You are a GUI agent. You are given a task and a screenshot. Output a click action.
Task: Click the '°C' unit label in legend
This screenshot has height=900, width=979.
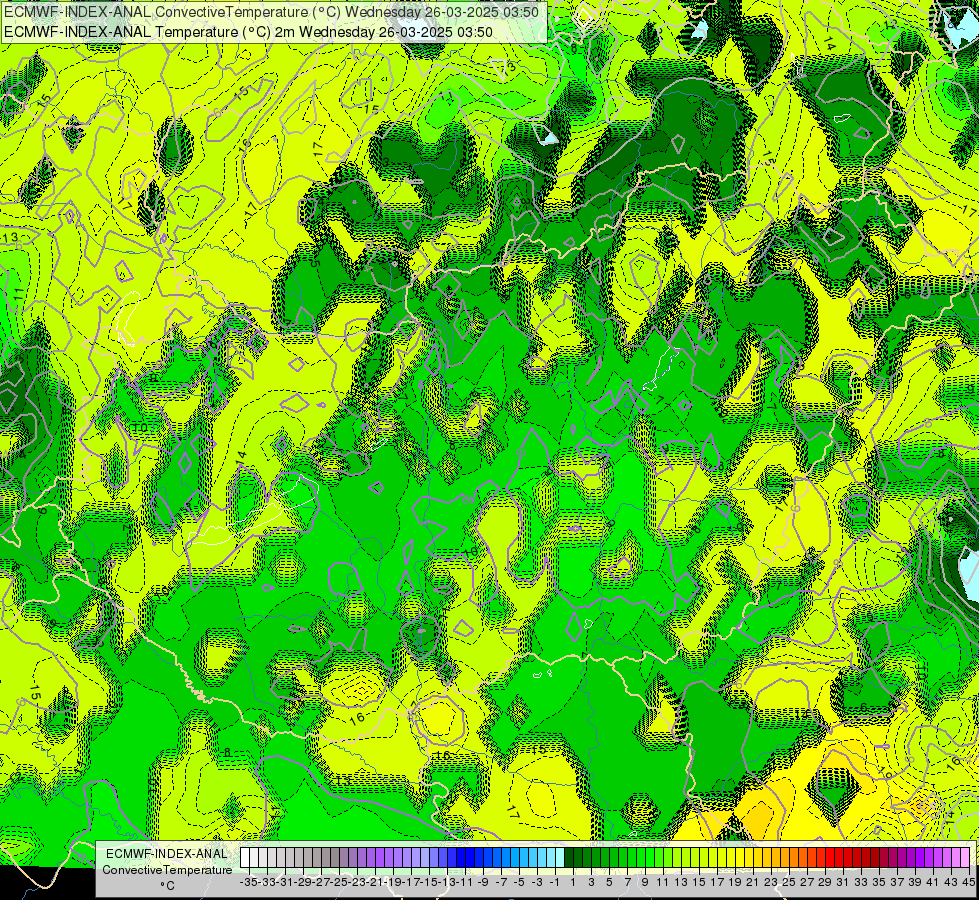167,886
